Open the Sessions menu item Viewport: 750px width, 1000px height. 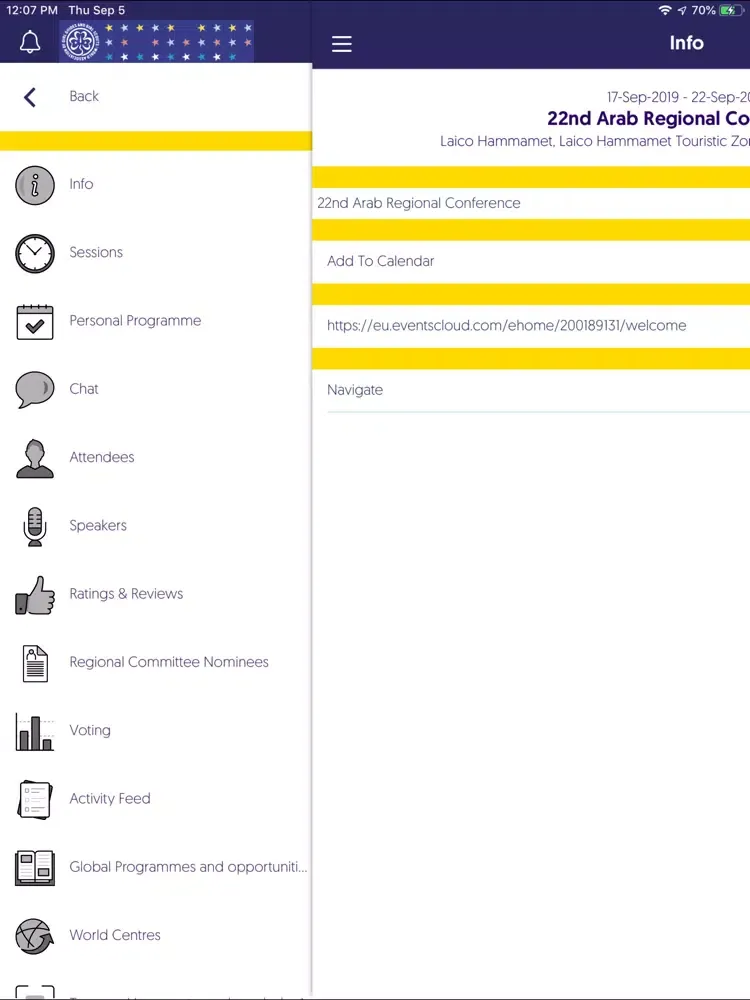point(96,252)
